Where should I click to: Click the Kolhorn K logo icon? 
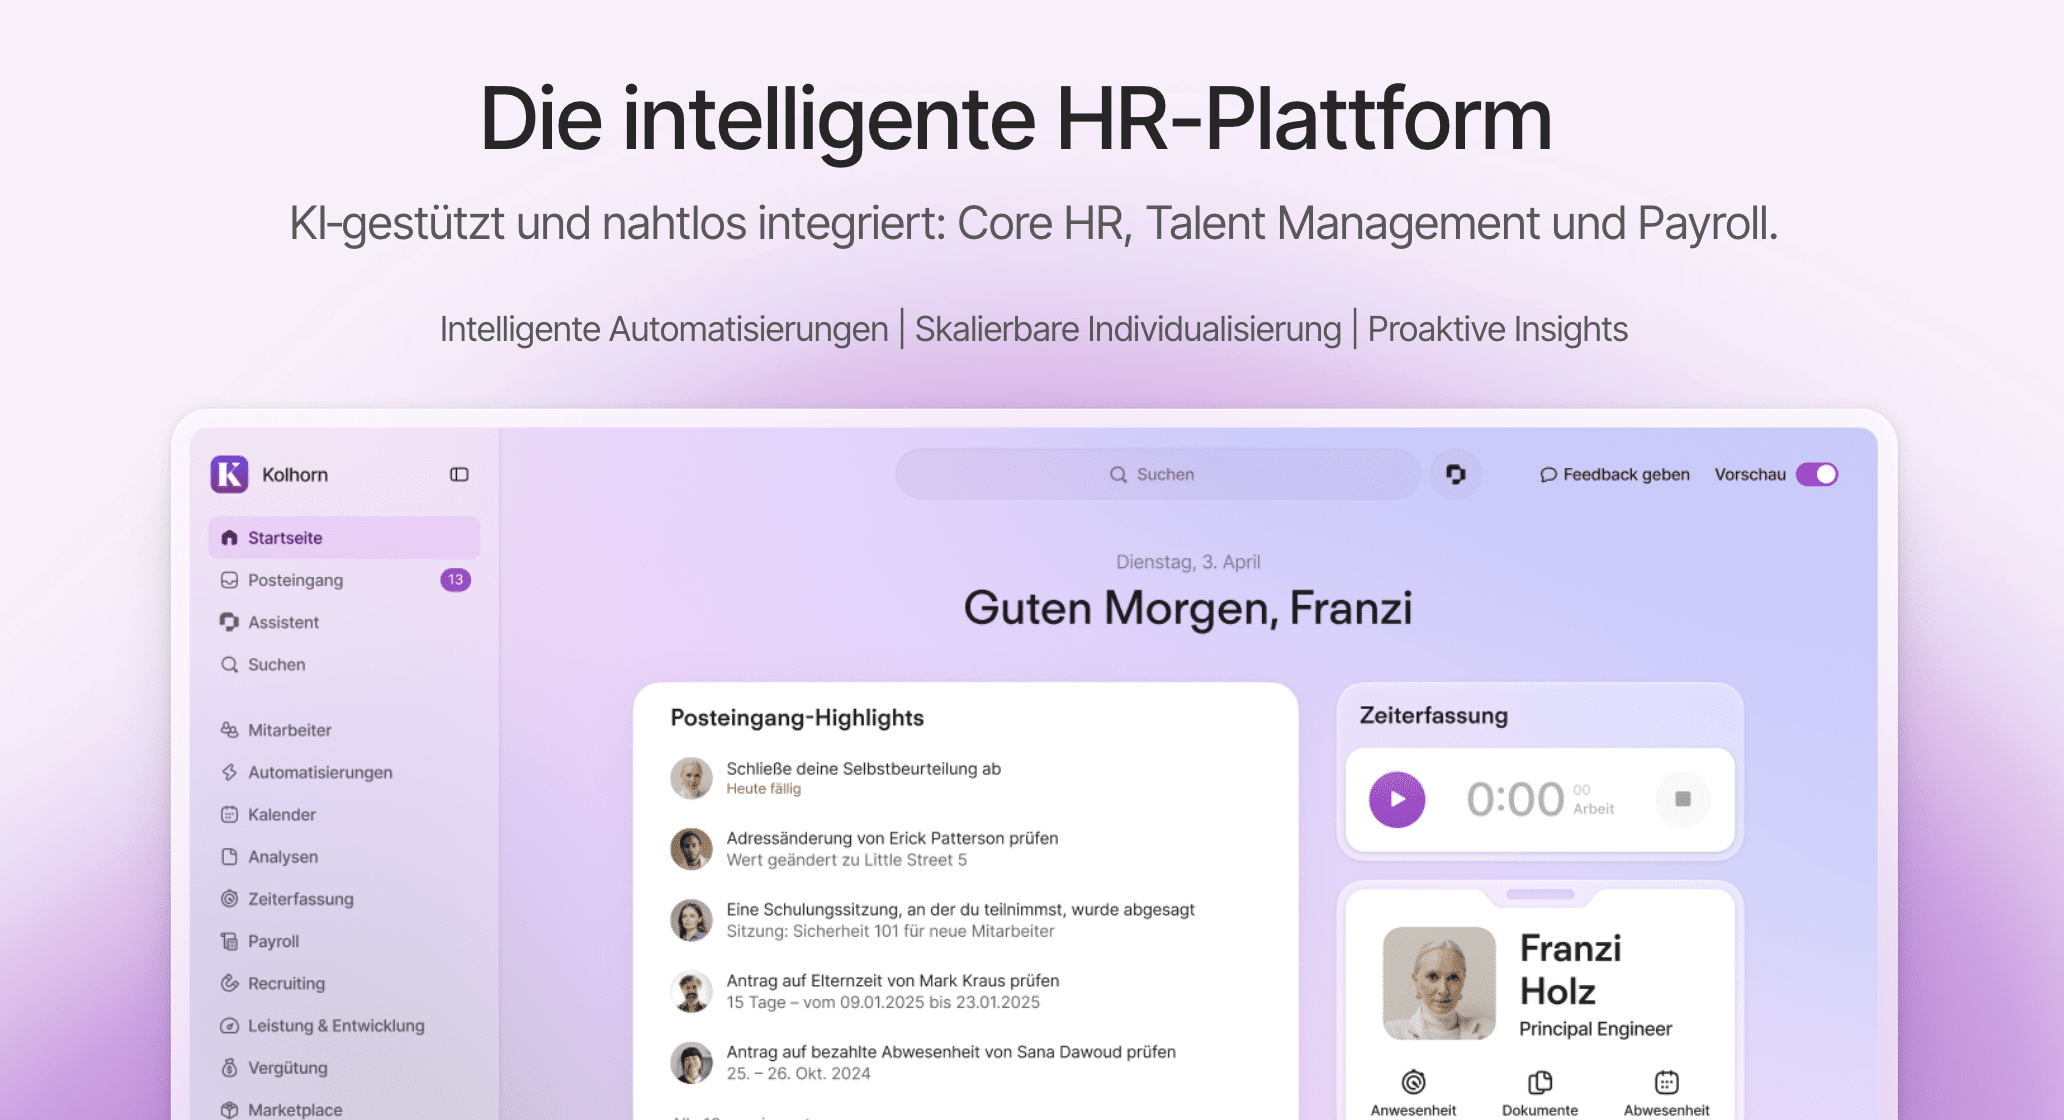tap(229, 474)
